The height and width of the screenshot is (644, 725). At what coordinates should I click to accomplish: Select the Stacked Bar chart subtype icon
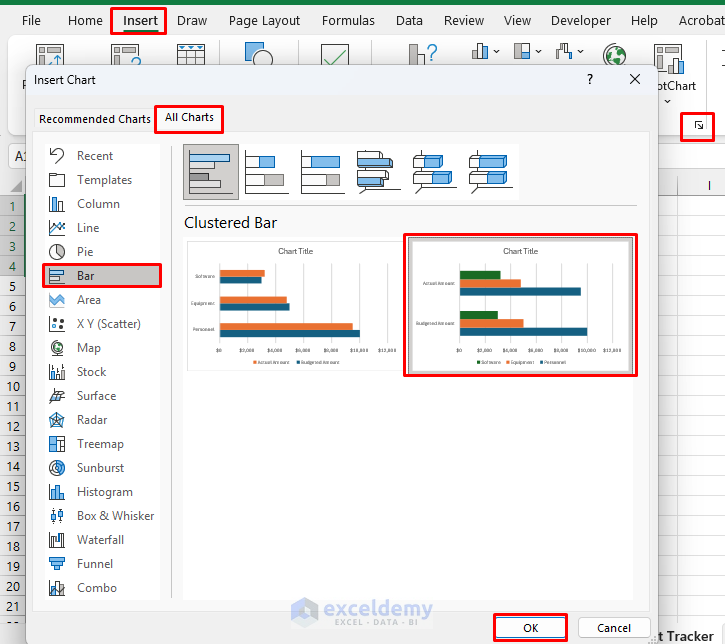(267, 172)
